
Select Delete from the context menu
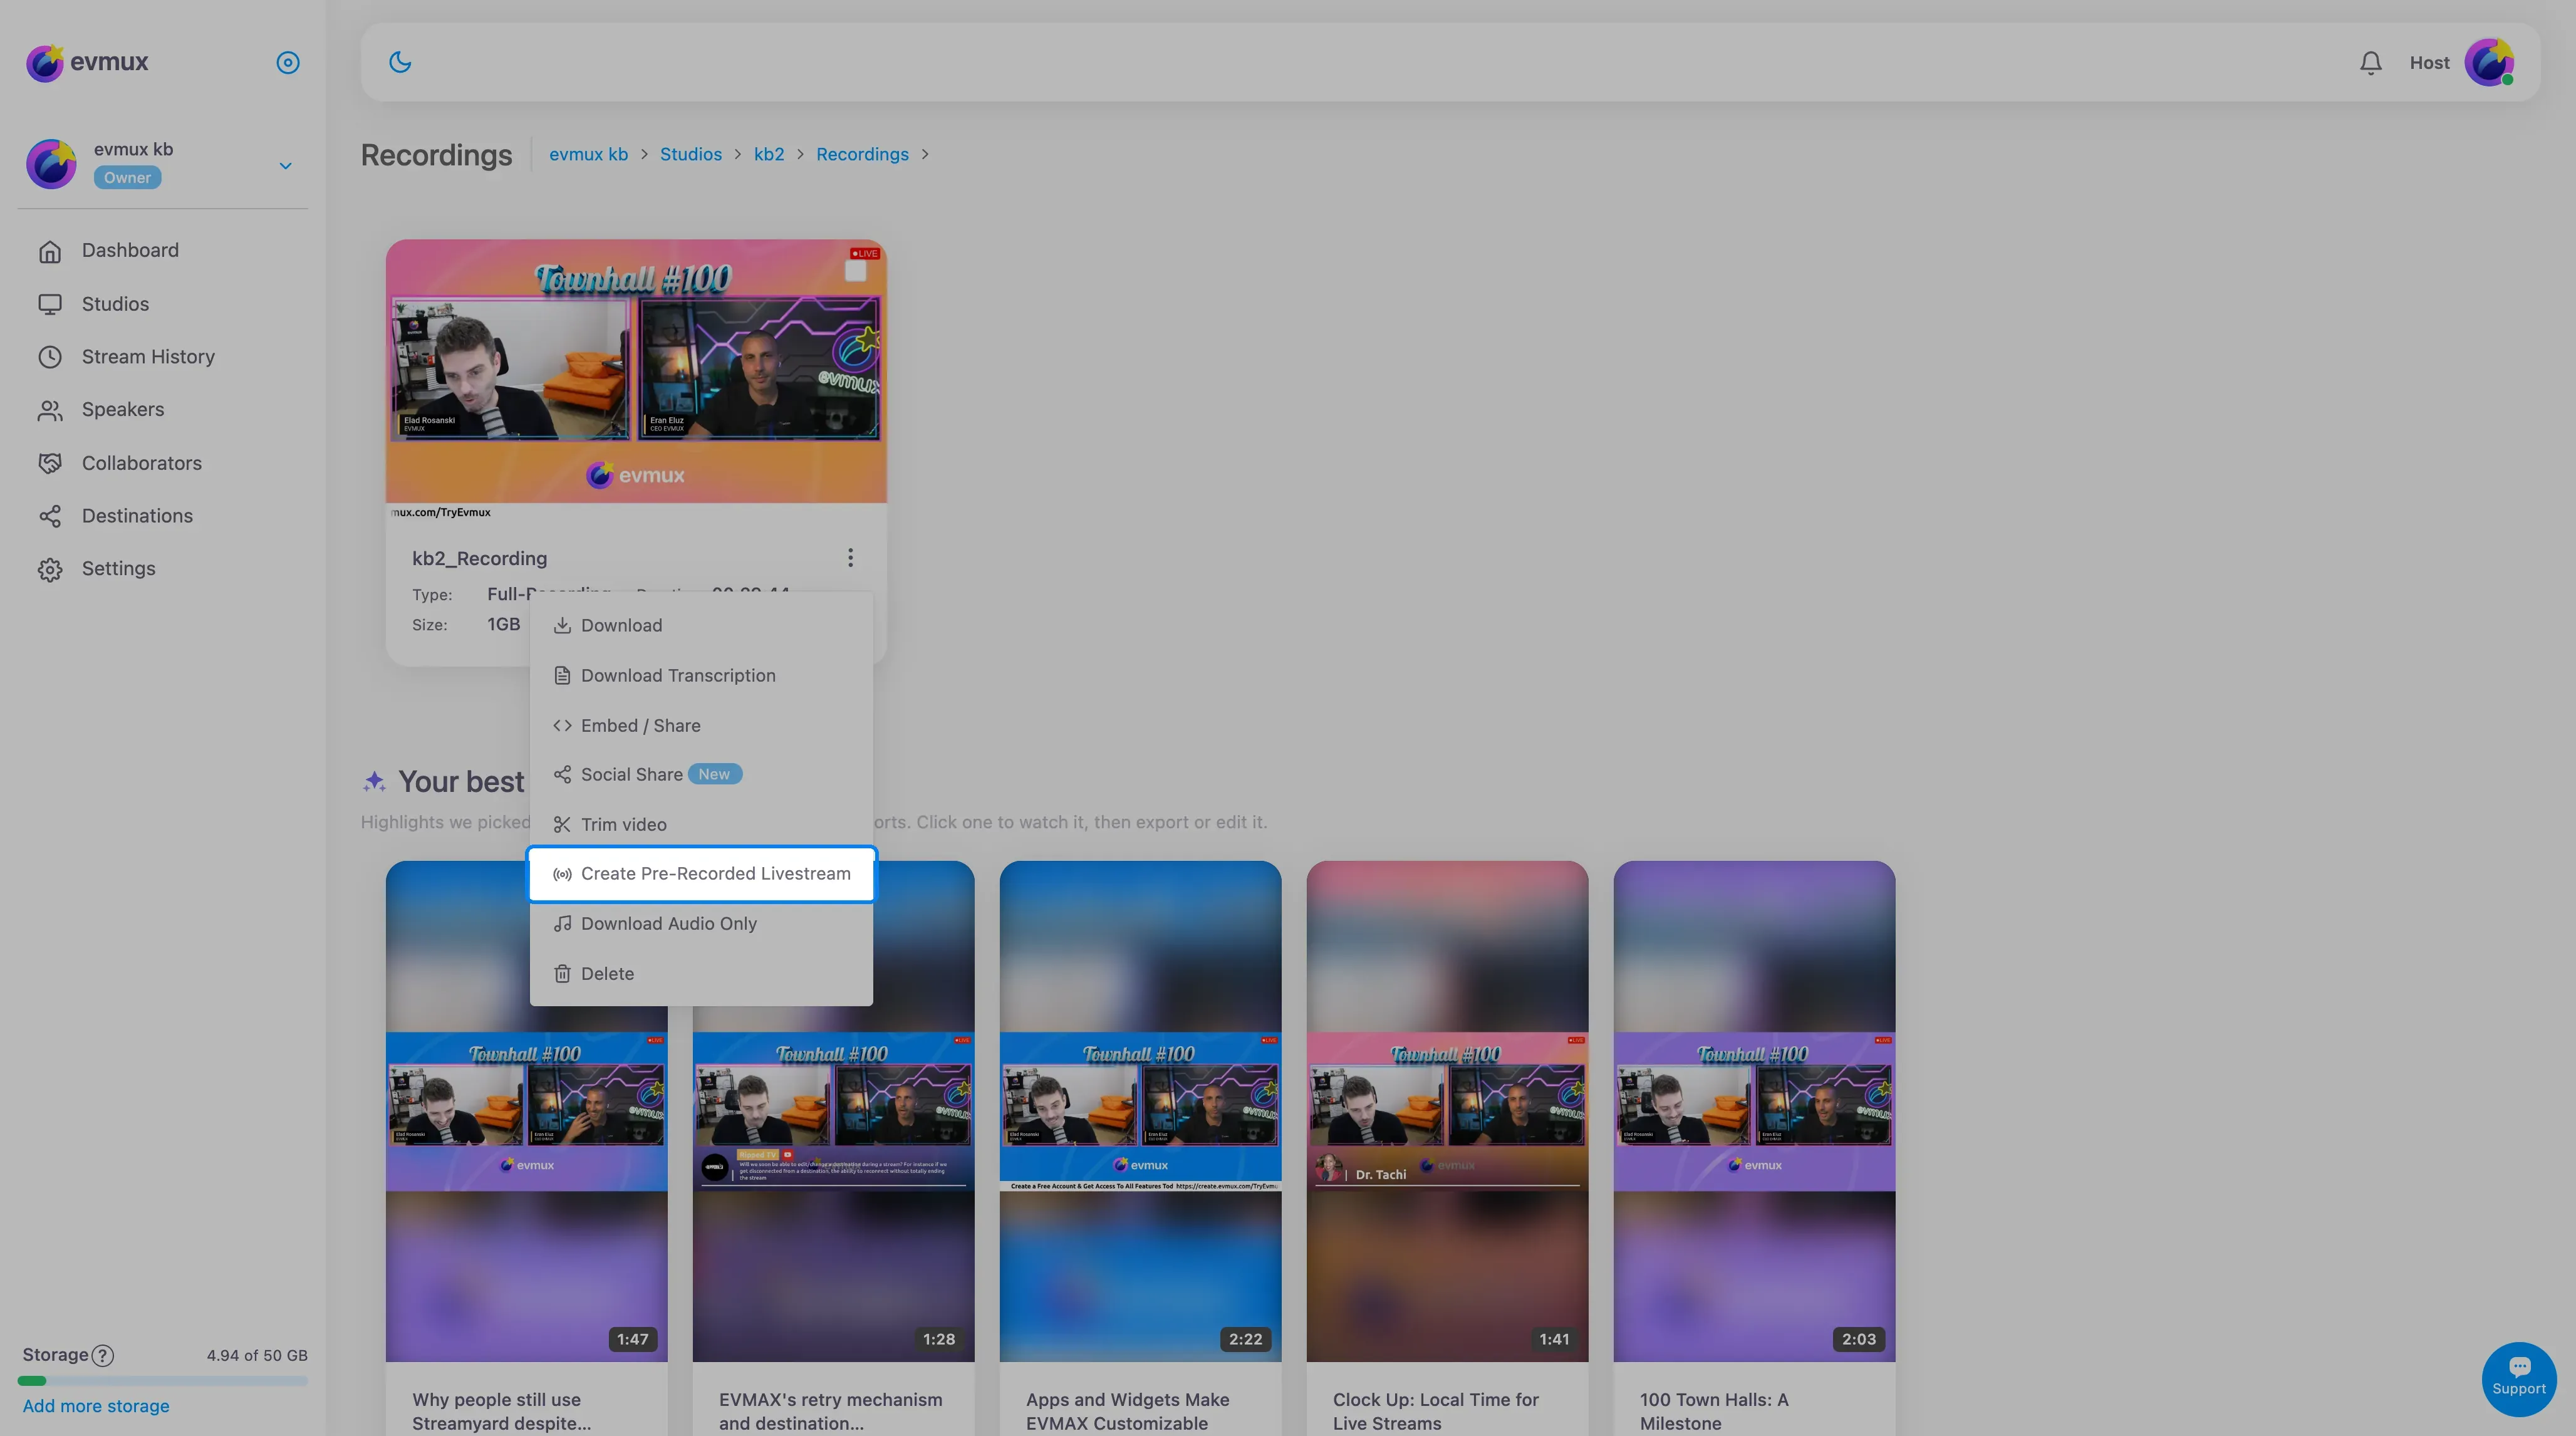point(701,974)
